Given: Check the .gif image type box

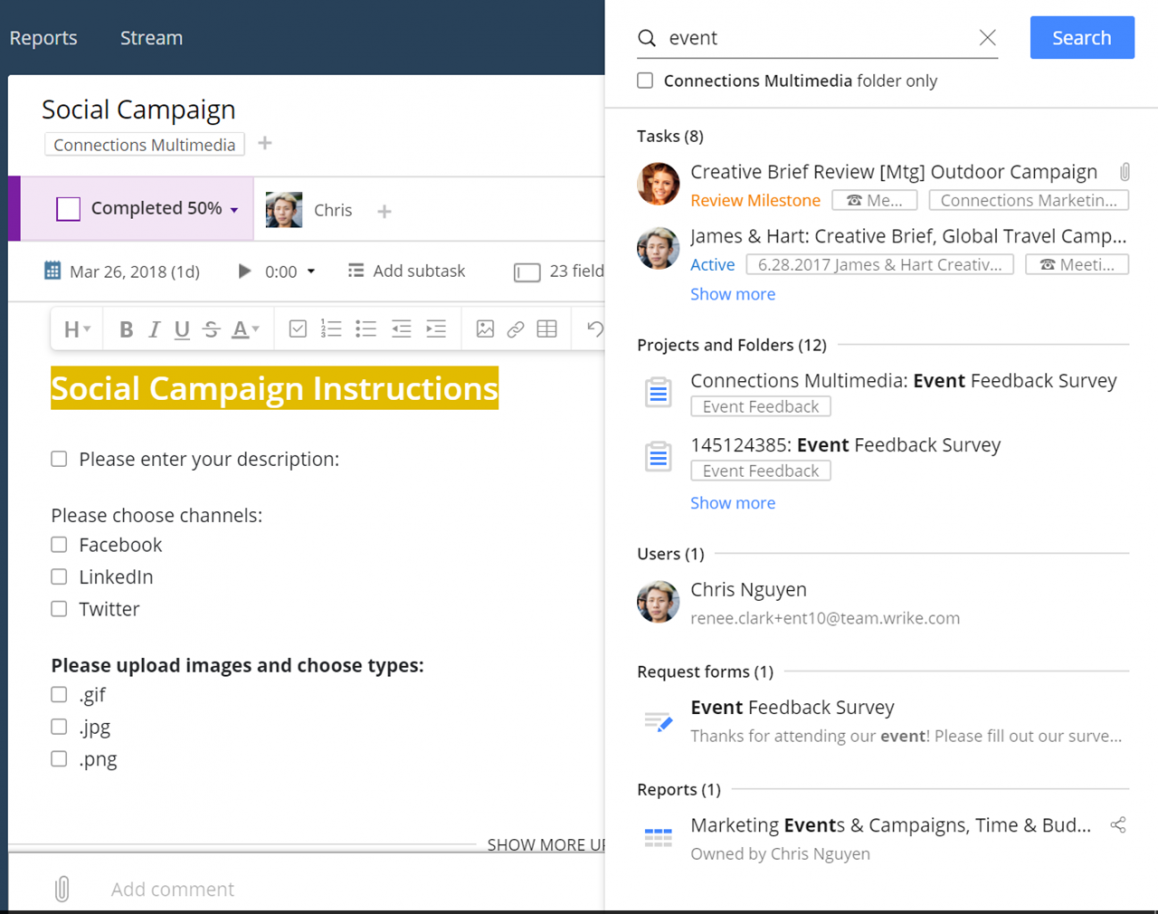Looking at the screenshot, I should click(59, 695).
